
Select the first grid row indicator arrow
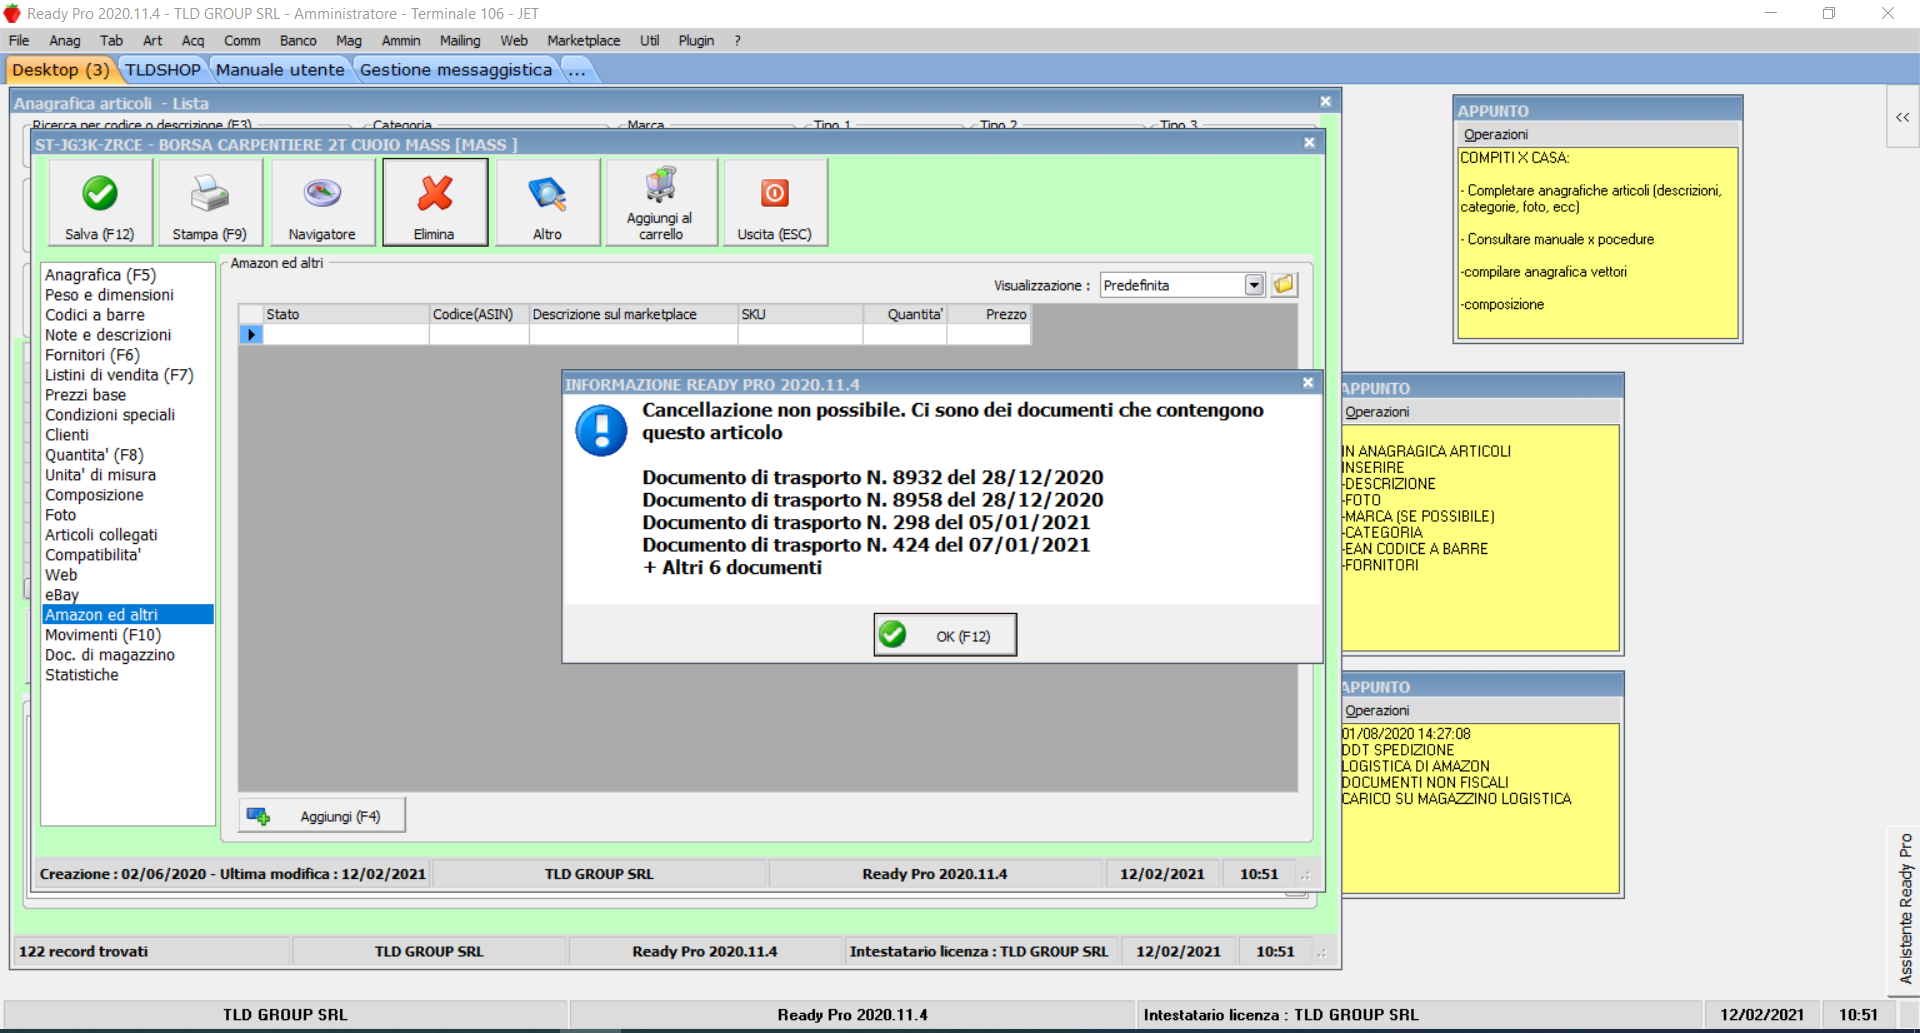point(251,335)
